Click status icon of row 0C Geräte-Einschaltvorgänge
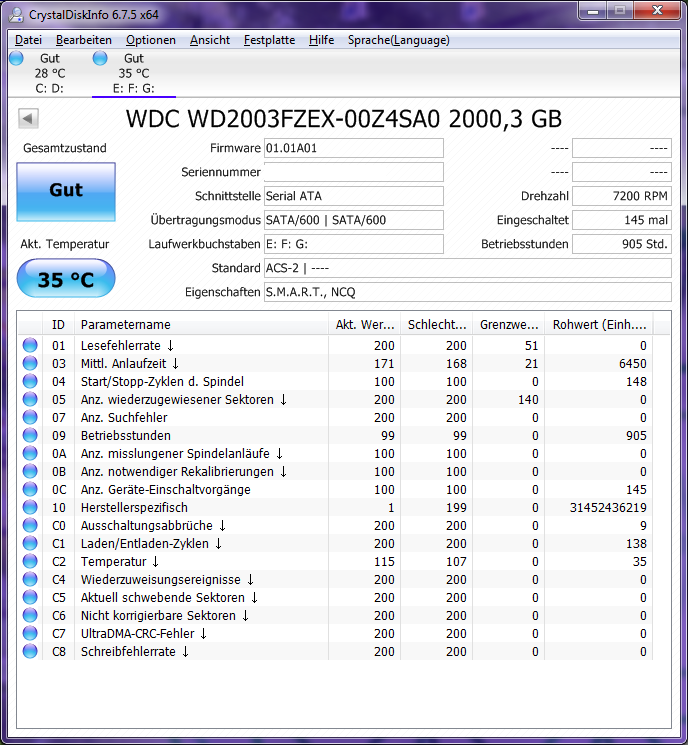Image resolution: width=688 pixels, height=745 pixels. [x=30, y=489]
